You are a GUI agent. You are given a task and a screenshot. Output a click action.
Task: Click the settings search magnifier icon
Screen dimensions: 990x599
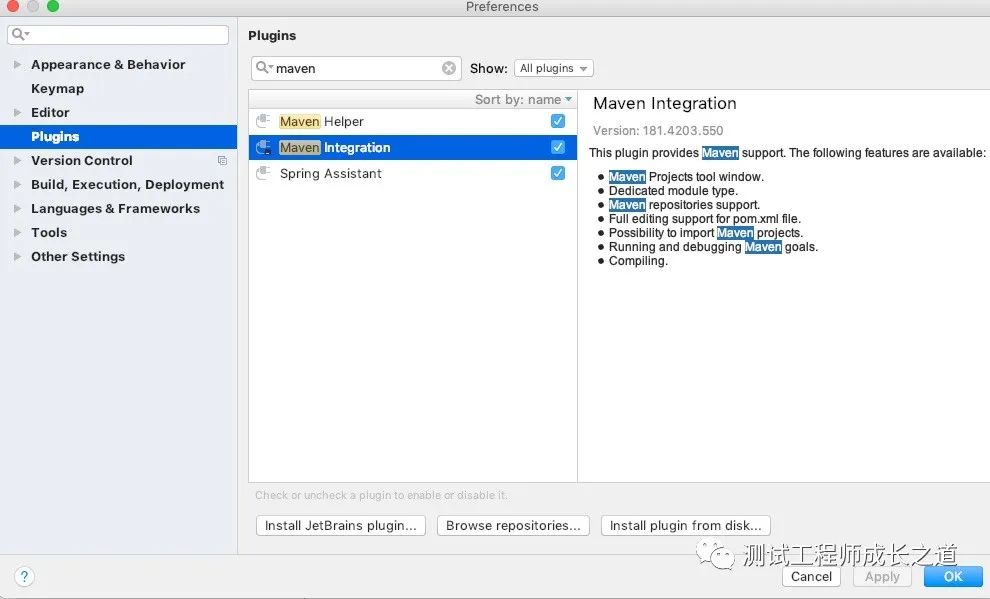(x=20, y=34)
